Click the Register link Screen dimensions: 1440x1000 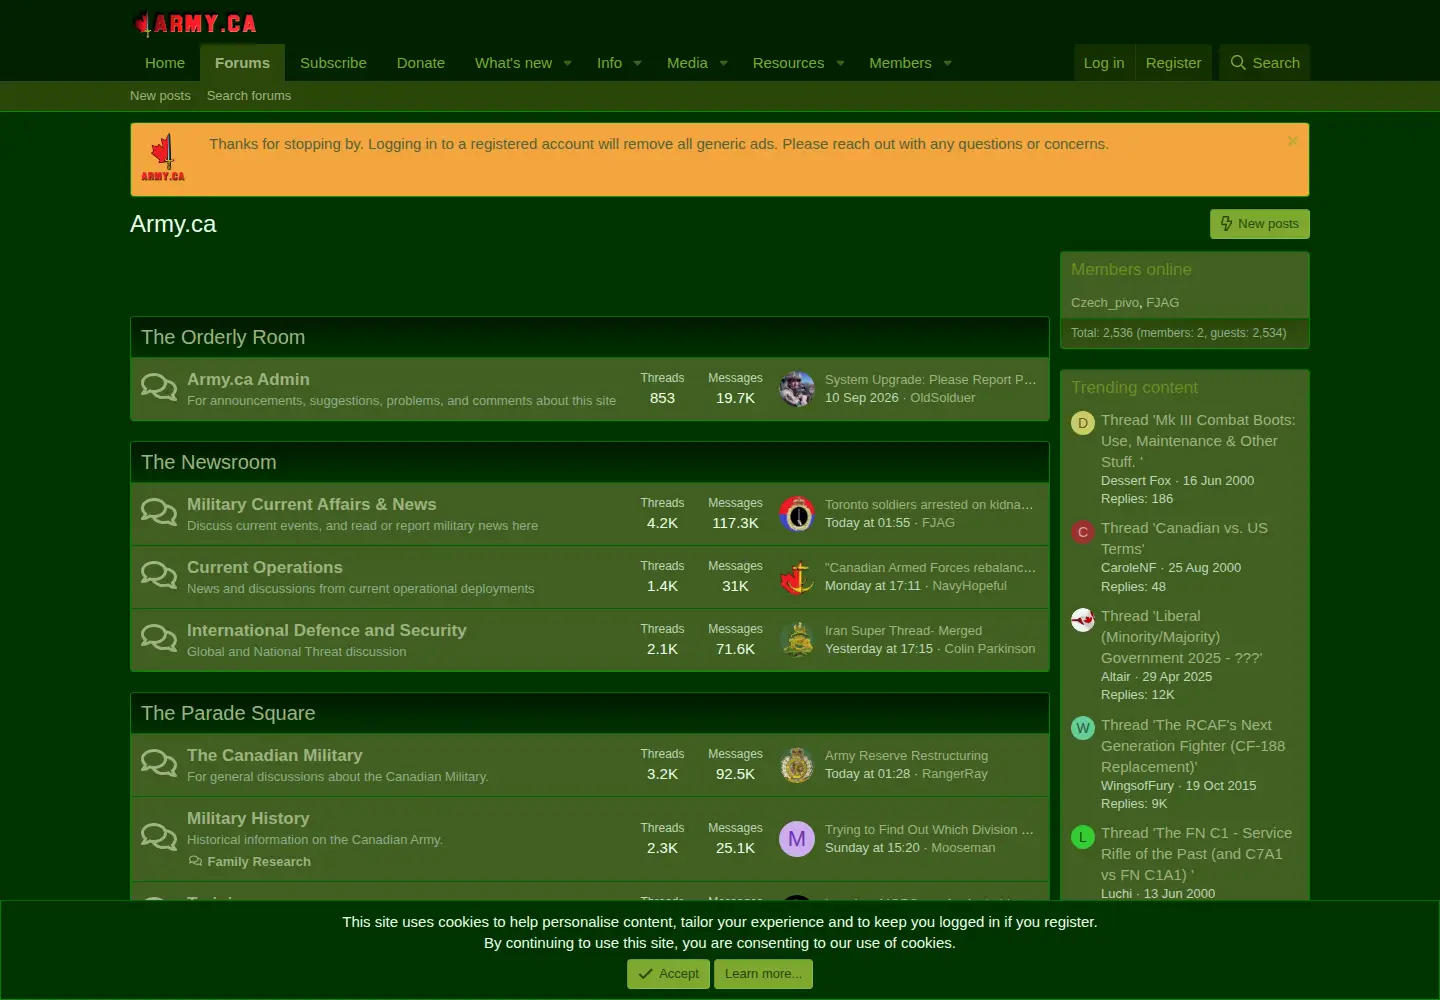click(x=1173, y=63)
